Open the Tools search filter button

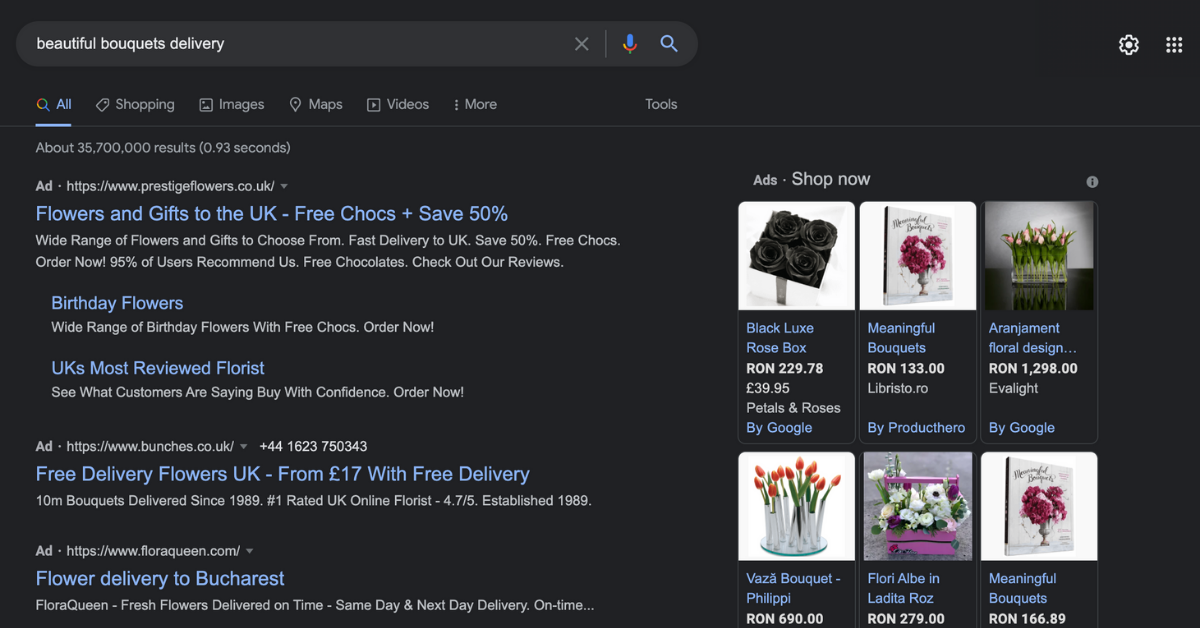(661, 105)
